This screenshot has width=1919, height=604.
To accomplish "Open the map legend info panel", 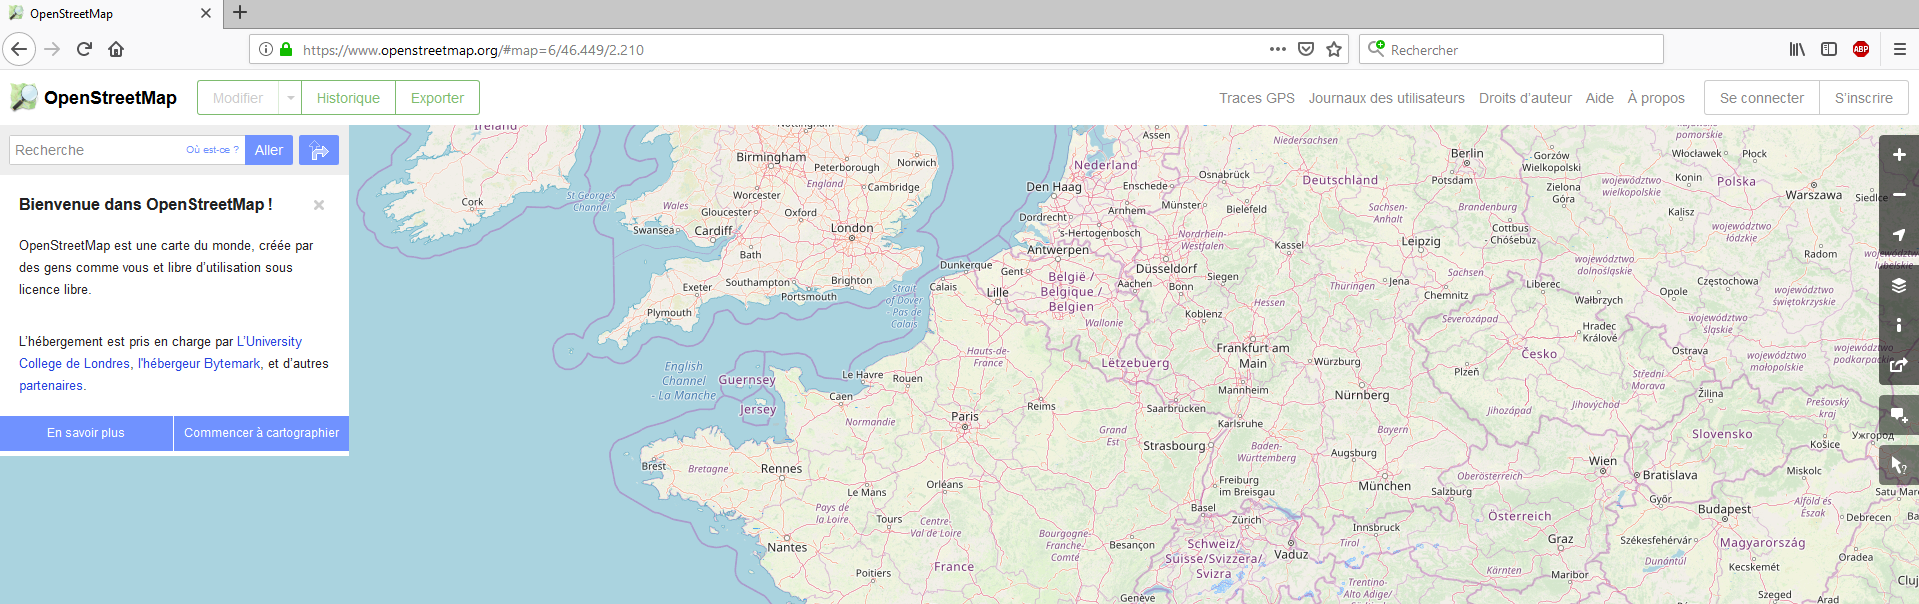I will click(x=1898, y=325).
